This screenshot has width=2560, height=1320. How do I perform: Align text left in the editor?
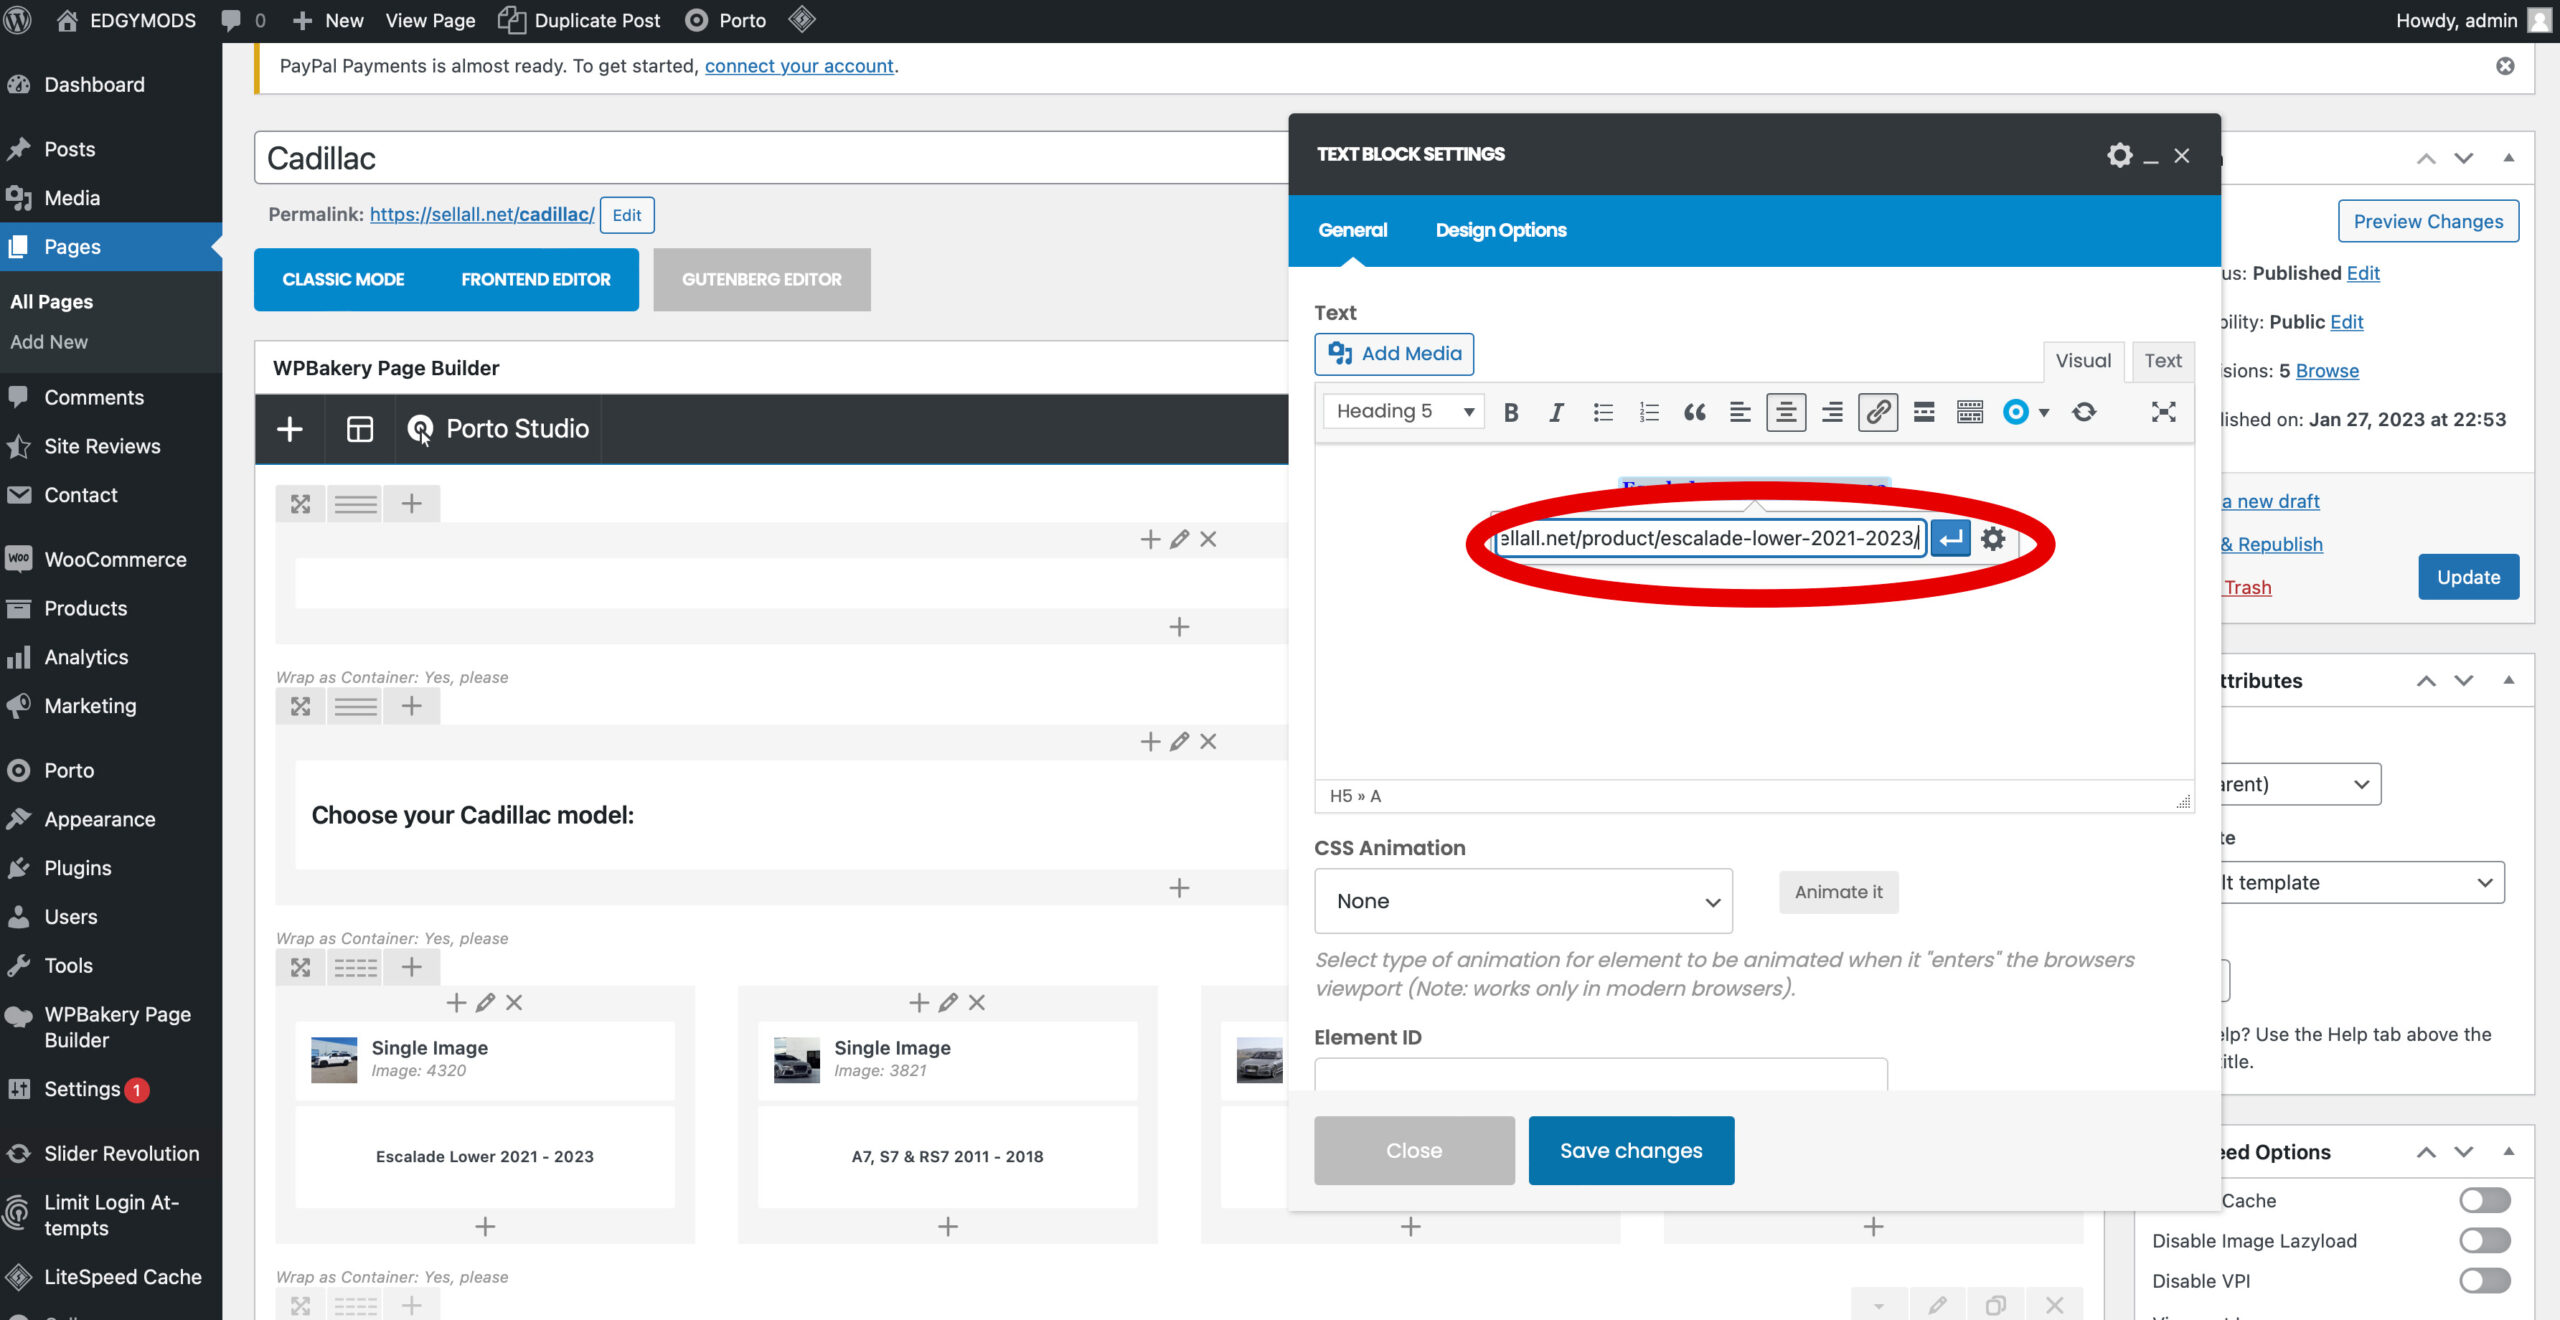pyautogui.click(x=1740, y=412)
